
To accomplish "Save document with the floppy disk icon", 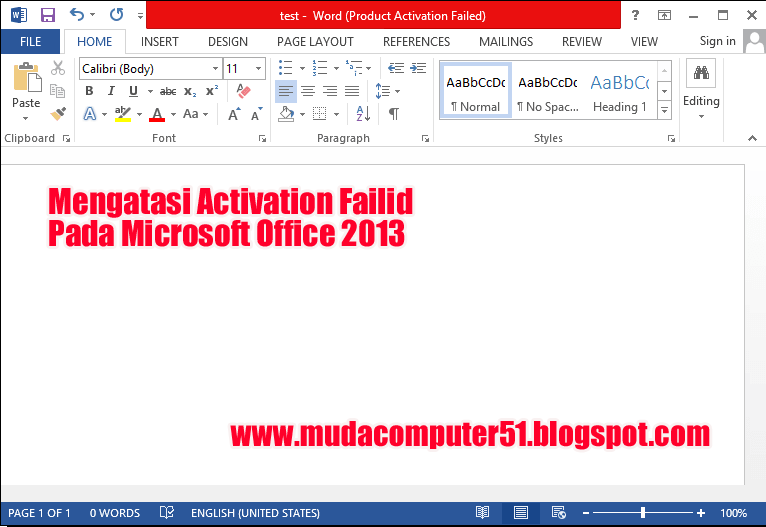I will pyautogui.click(x=47, y=15).
